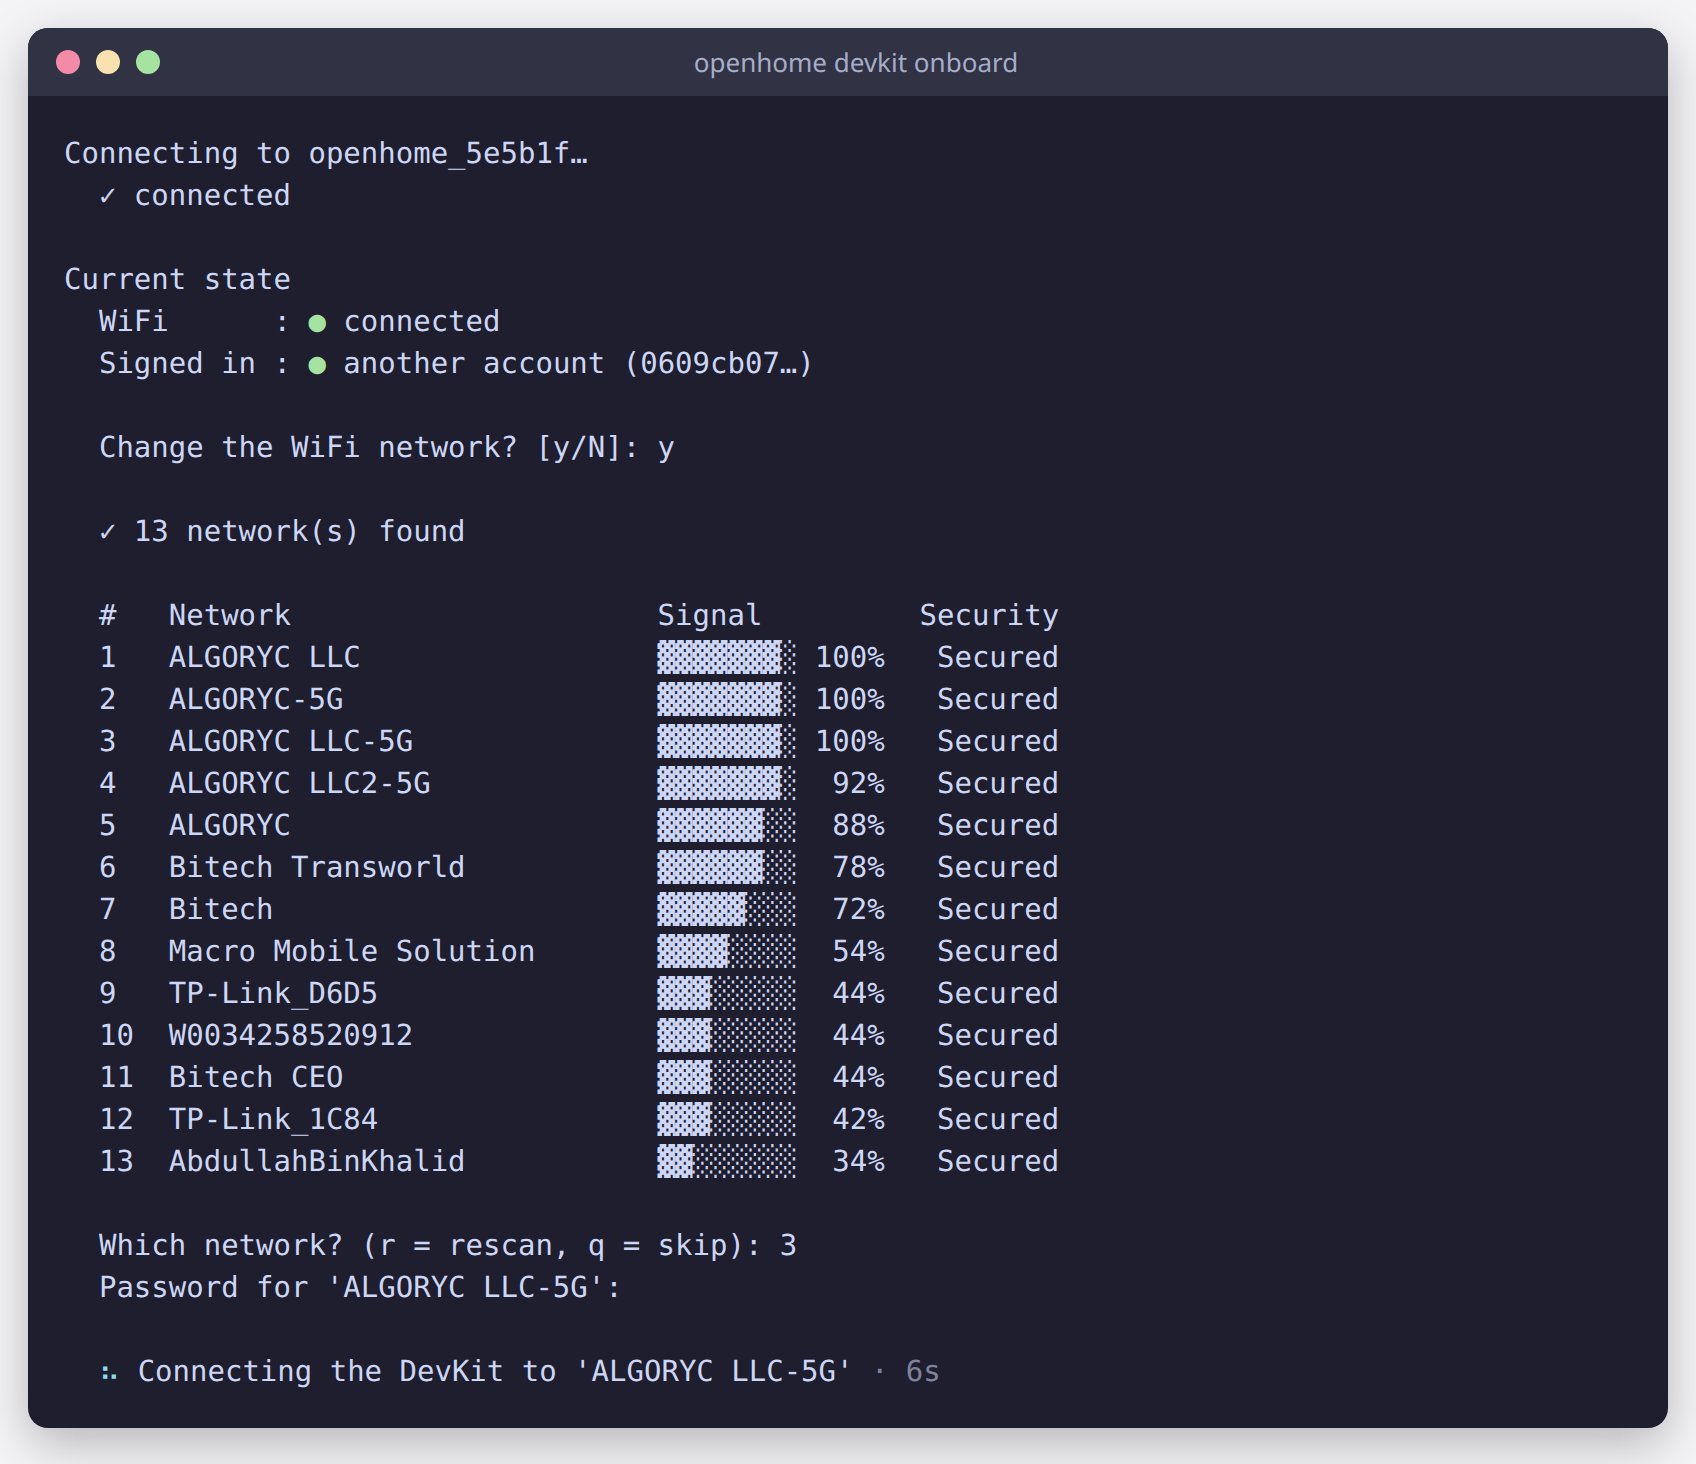Click the 'W0034258520912' network name
Screen dimensions: 1696x1464
pos(291,1035)
